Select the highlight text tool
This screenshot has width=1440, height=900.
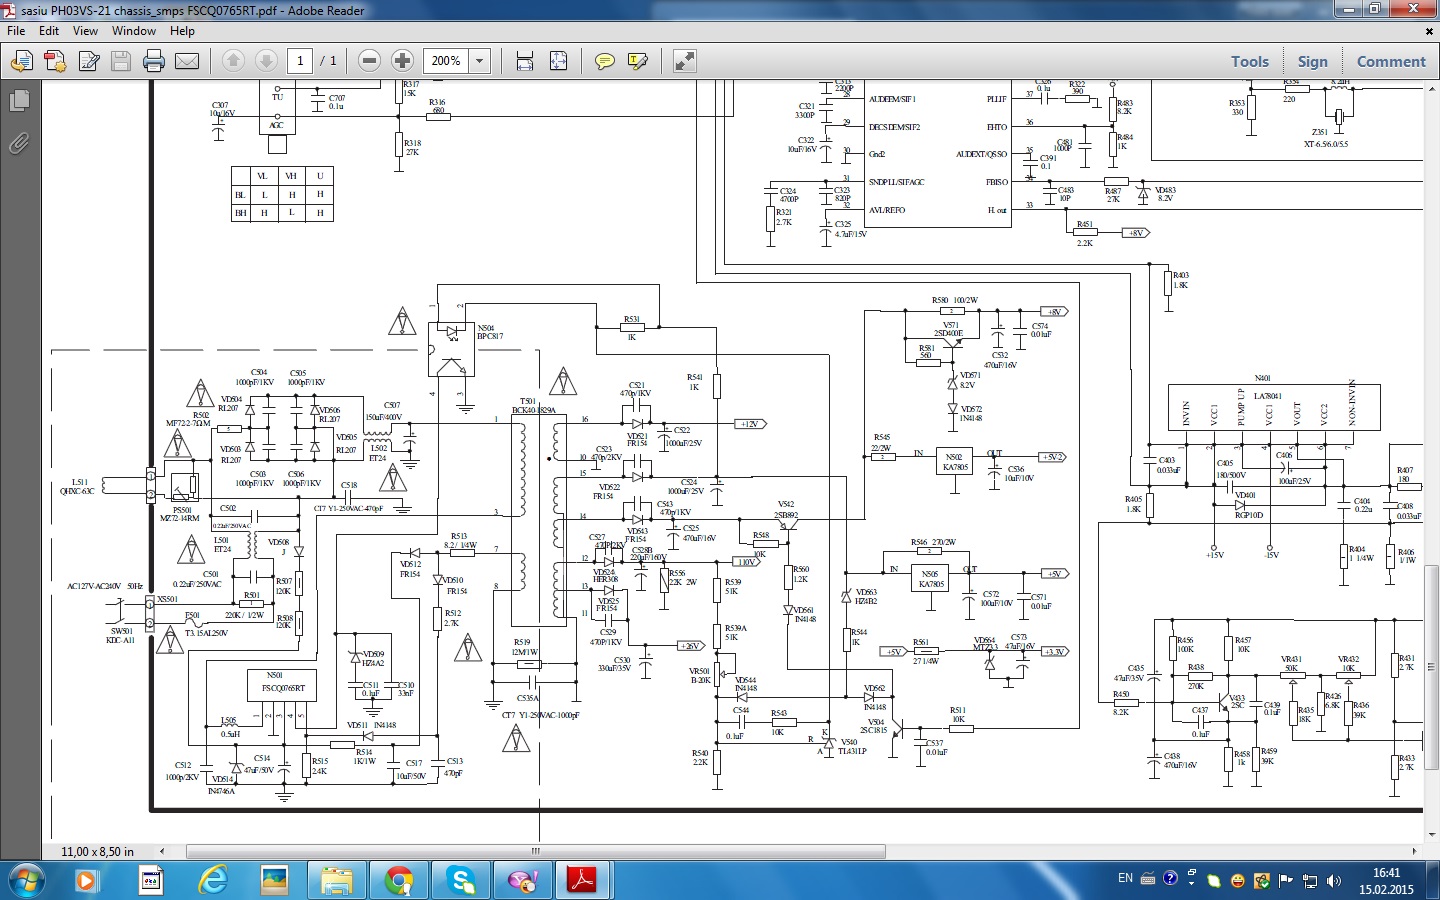click(x=637, y=62)
